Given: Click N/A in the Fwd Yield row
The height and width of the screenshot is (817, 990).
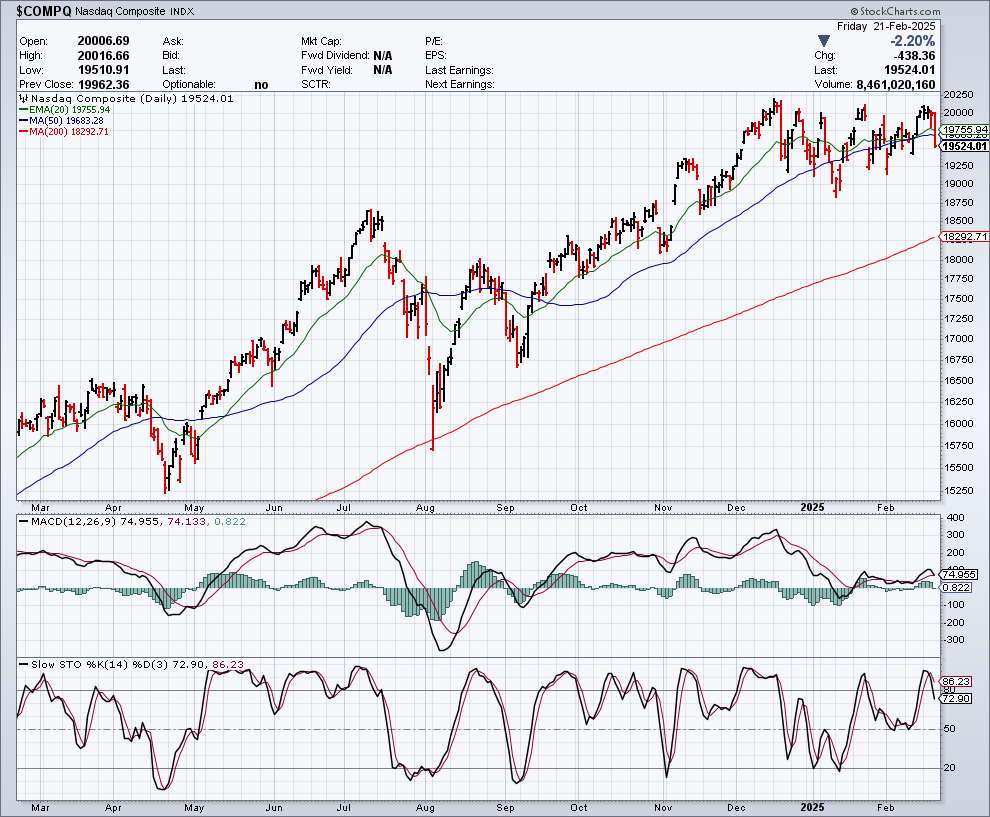Looking at the screenshot, I should pos(383,70).
